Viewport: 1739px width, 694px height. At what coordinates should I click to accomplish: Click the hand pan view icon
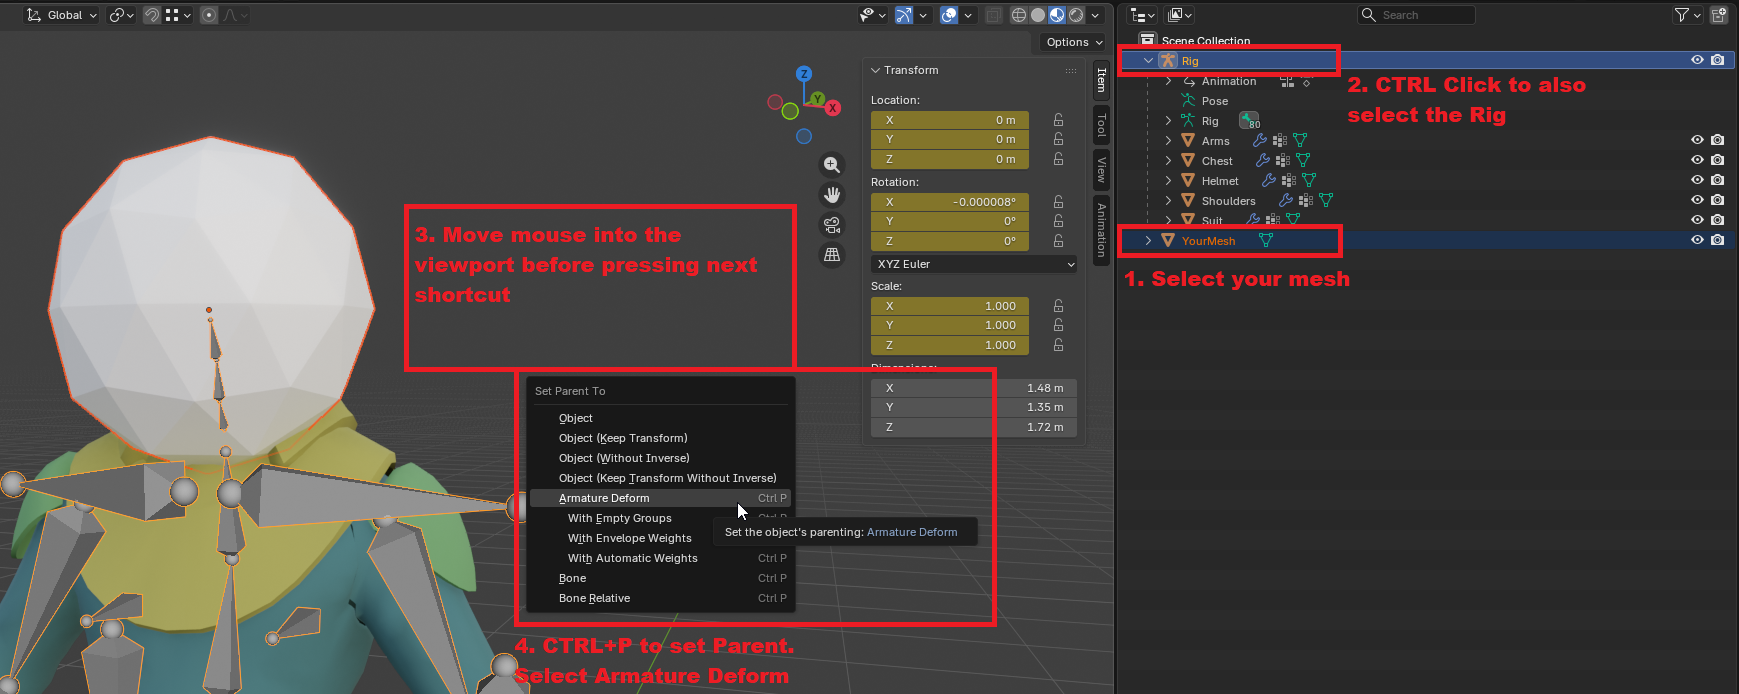[x=831, y=195]
